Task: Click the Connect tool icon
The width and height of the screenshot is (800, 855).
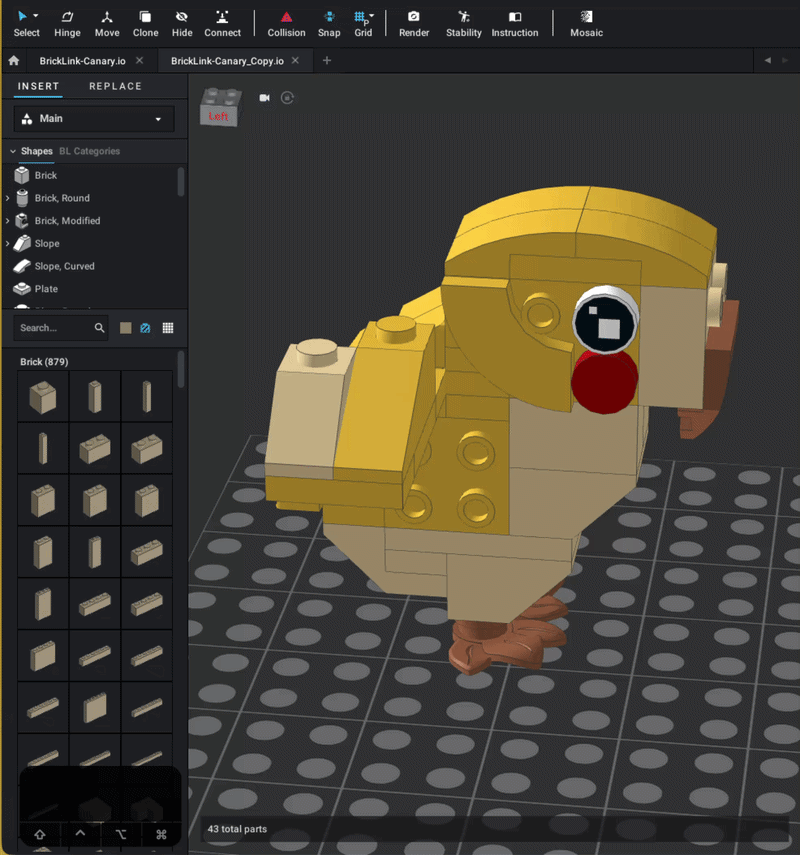Action: tap(222, 23)
